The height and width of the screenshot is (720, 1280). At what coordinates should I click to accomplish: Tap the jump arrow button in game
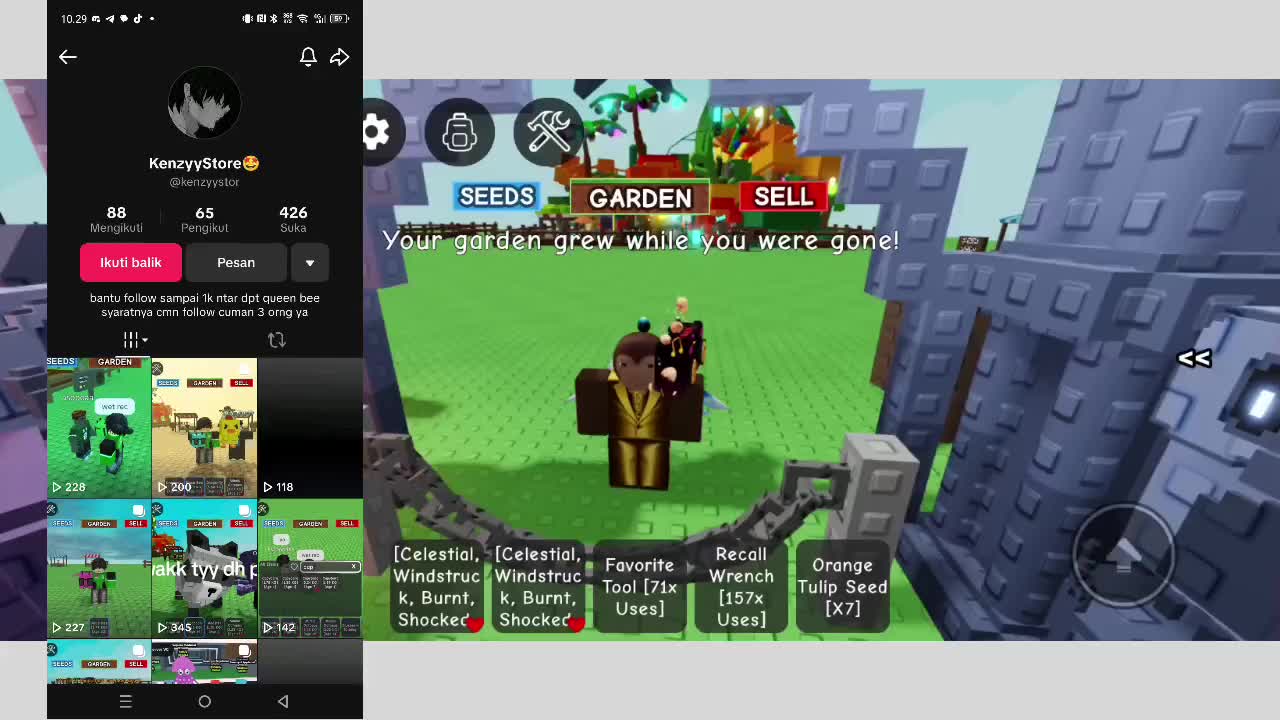[x=1123, y=553]
